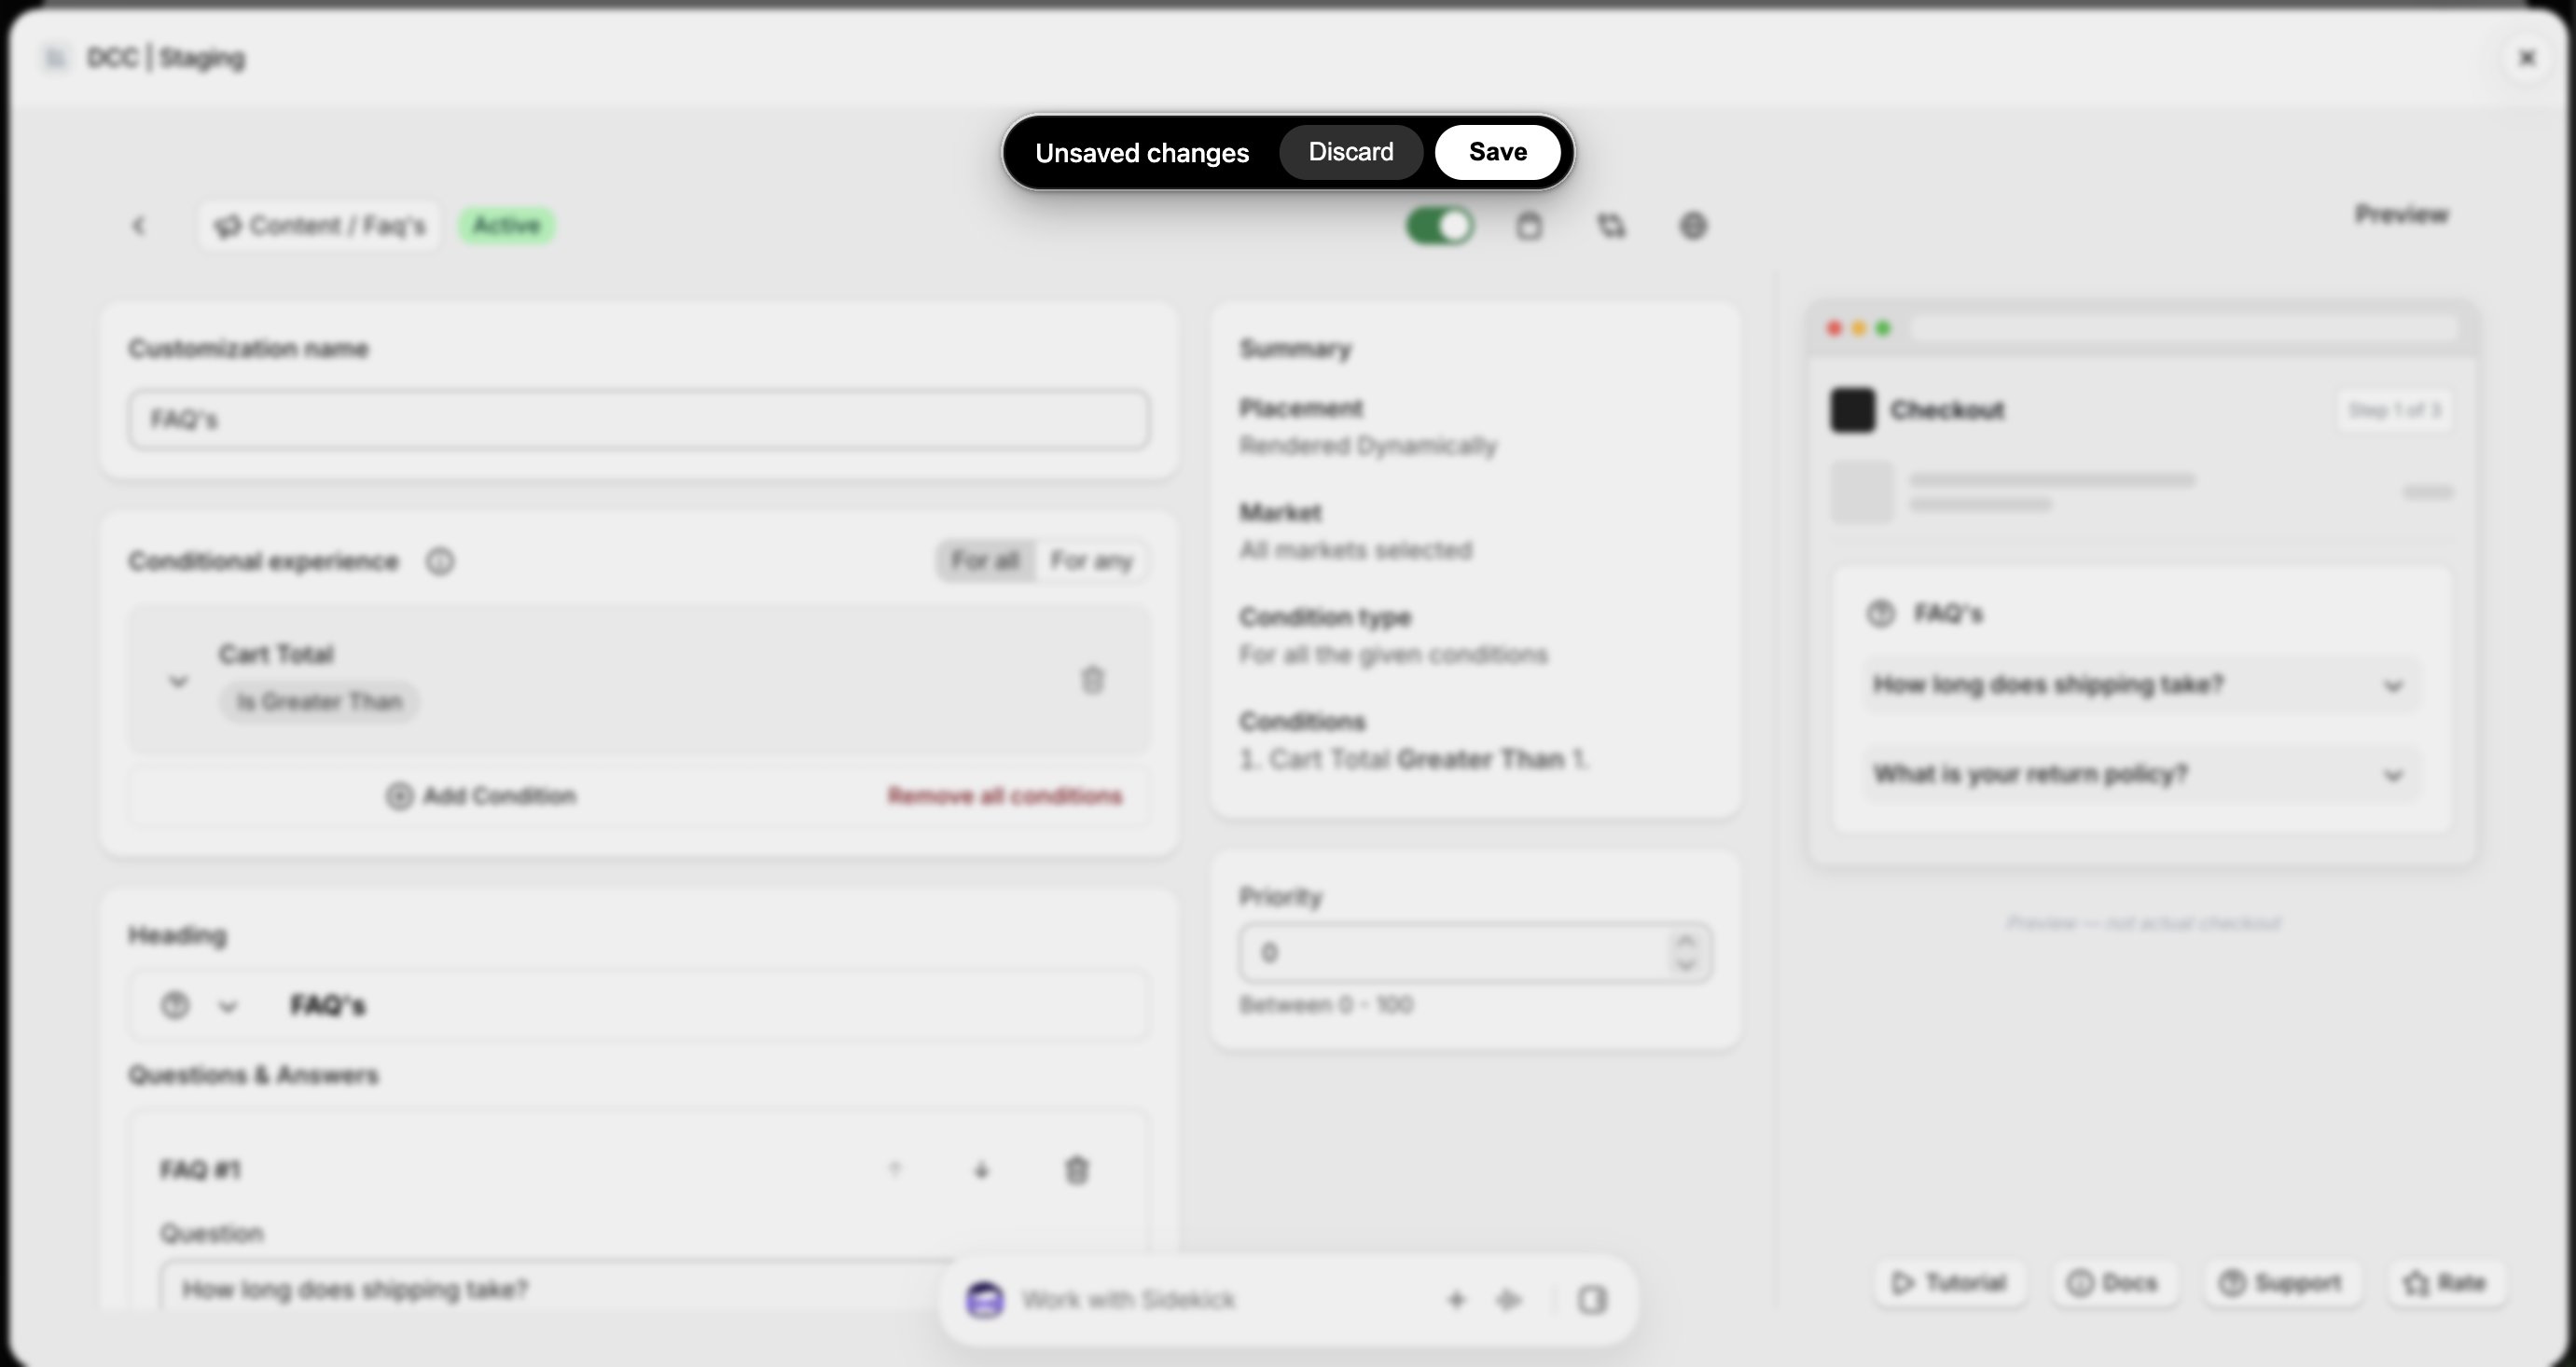
Task: Open the heading icon picker dropdown
Action: (x=200, y=1005)
